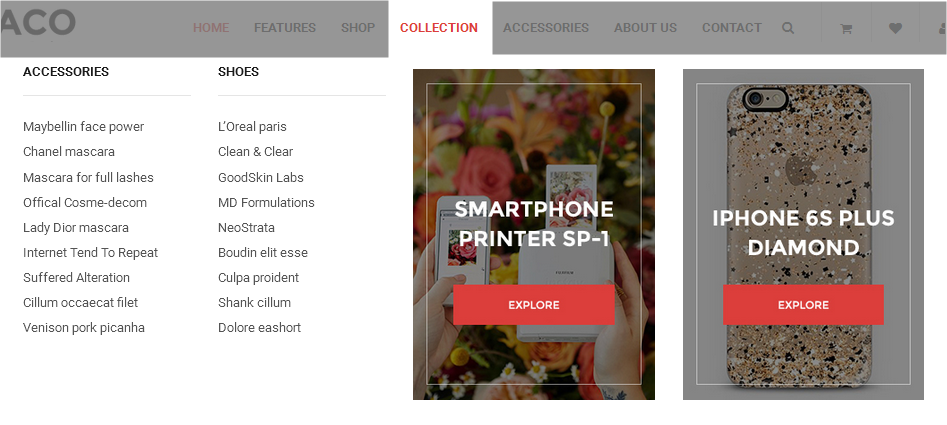The width and height of the screenshot is (947, 425).
Task: Open the L'Oreal paris link
Action: pos(252,127)
